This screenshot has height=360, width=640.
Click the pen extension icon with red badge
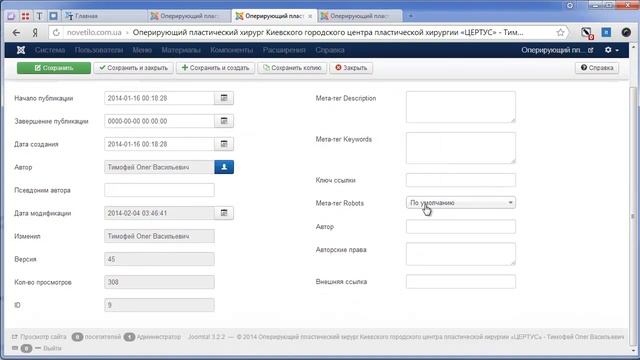coord(587,33)
